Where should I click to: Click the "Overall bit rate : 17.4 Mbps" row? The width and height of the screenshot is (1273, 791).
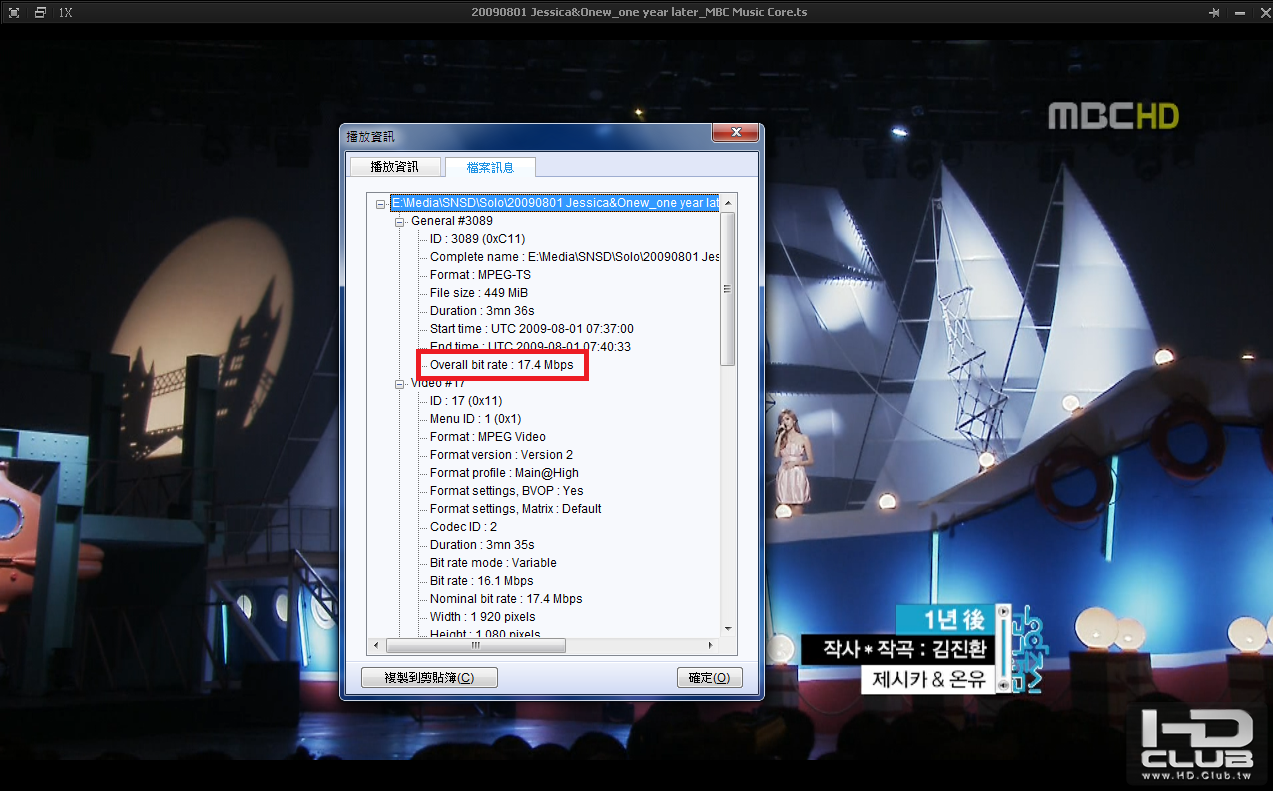502,365
